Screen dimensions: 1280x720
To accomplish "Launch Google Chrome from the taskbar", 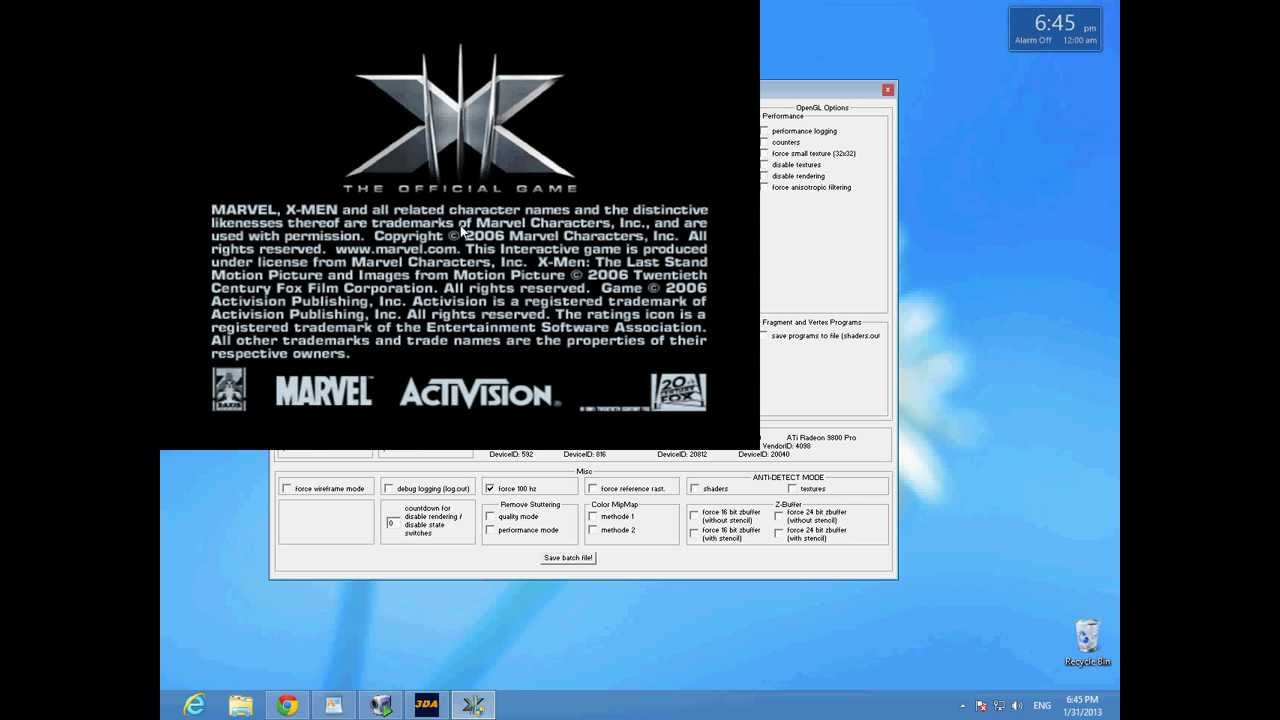I will click(x=287, y=705).
